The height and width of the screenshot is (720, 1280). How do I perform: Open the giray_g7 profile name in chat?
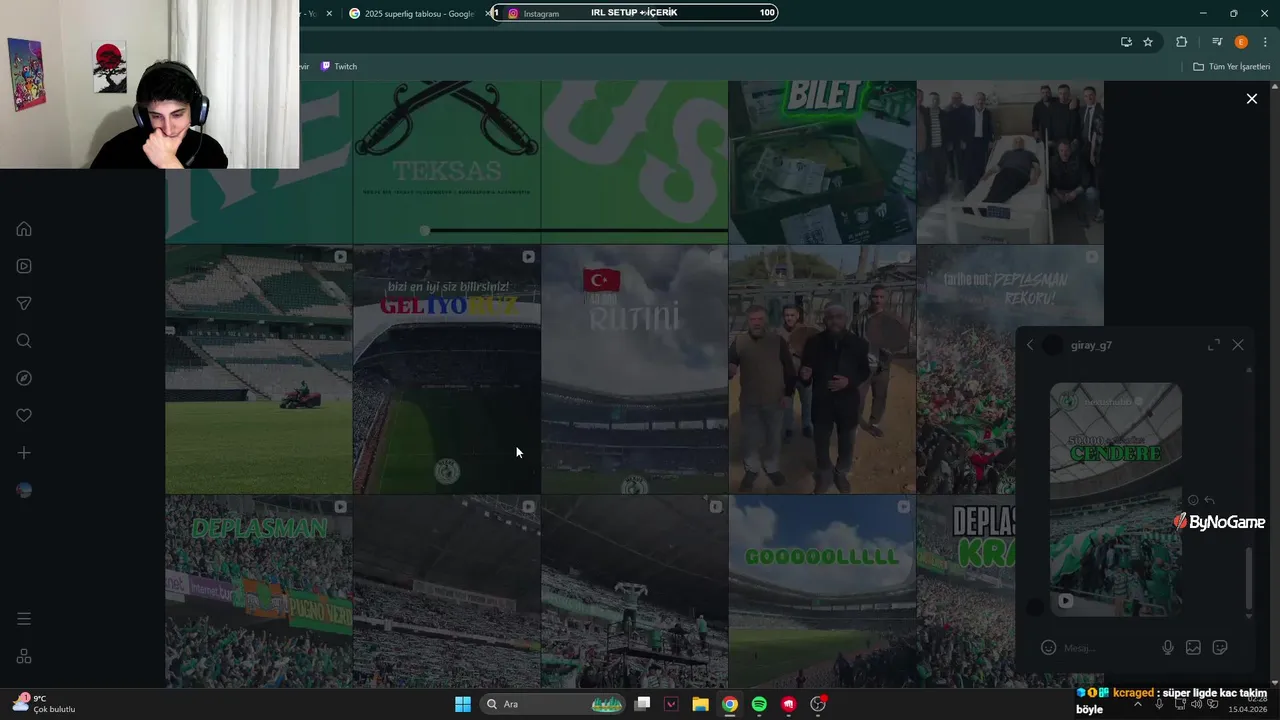click(1091, 345)
